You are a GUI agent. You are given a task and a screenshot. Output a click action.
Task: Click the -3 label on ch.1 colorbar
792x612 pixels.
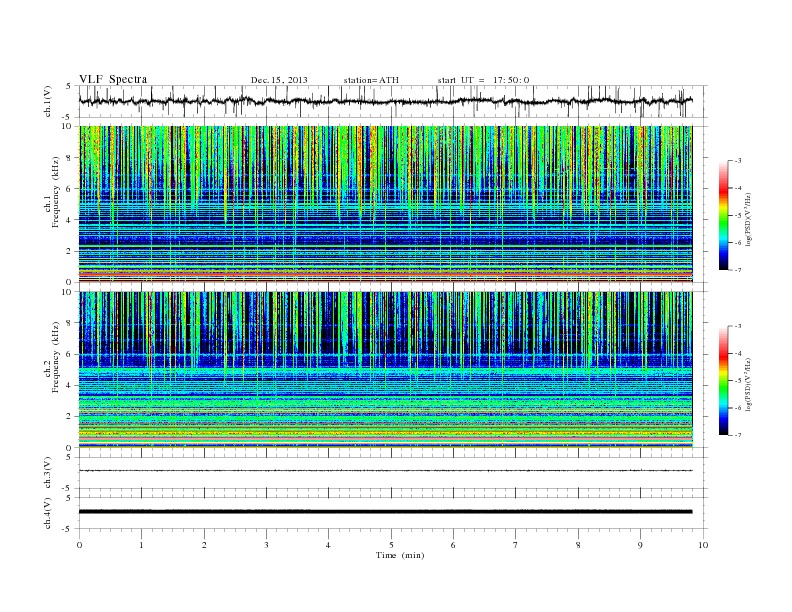pos(738,161)
